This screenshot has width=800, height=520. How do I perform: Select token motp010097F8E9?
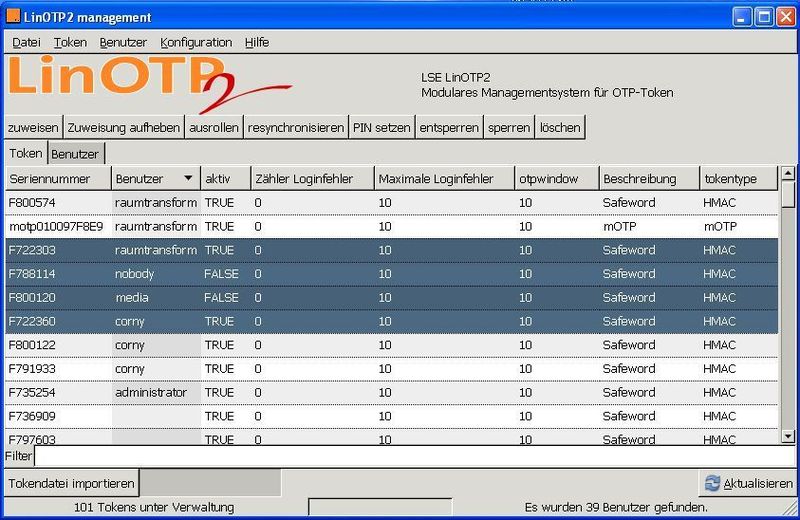coord(392,226)
